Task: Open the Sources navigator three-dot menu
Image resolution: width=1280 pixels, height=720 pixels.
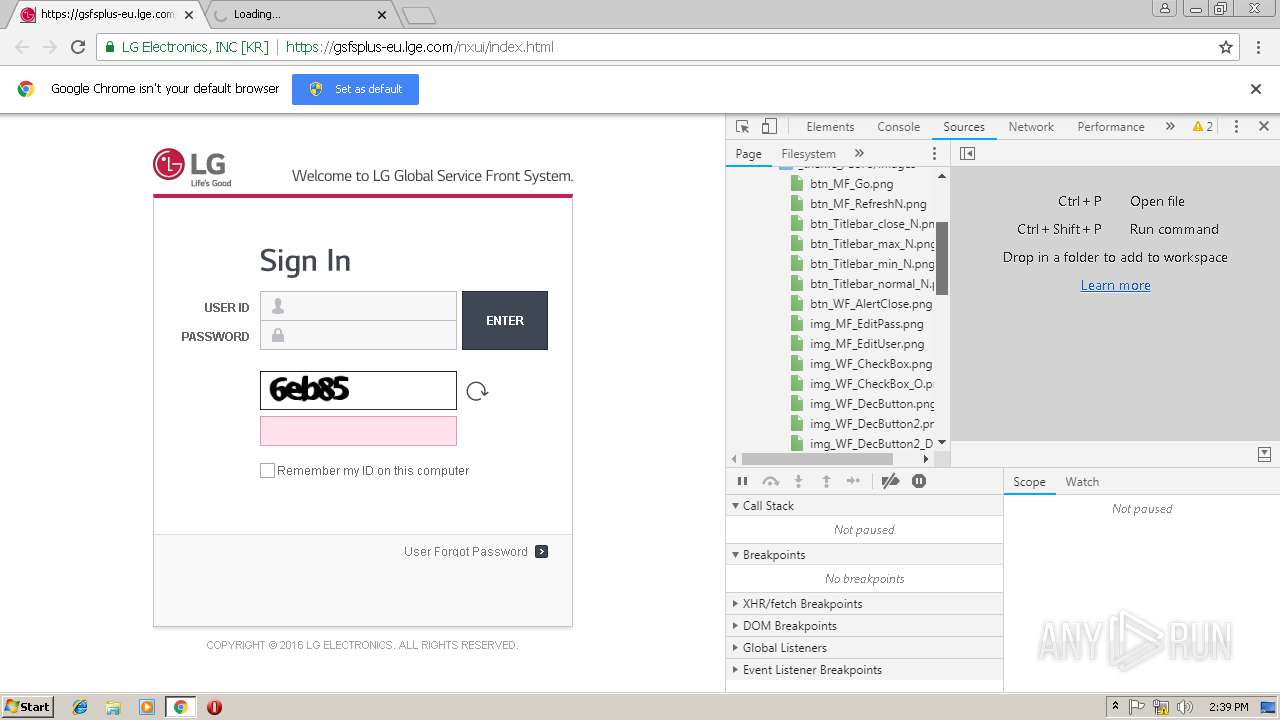Action: [x=935, y=153]
